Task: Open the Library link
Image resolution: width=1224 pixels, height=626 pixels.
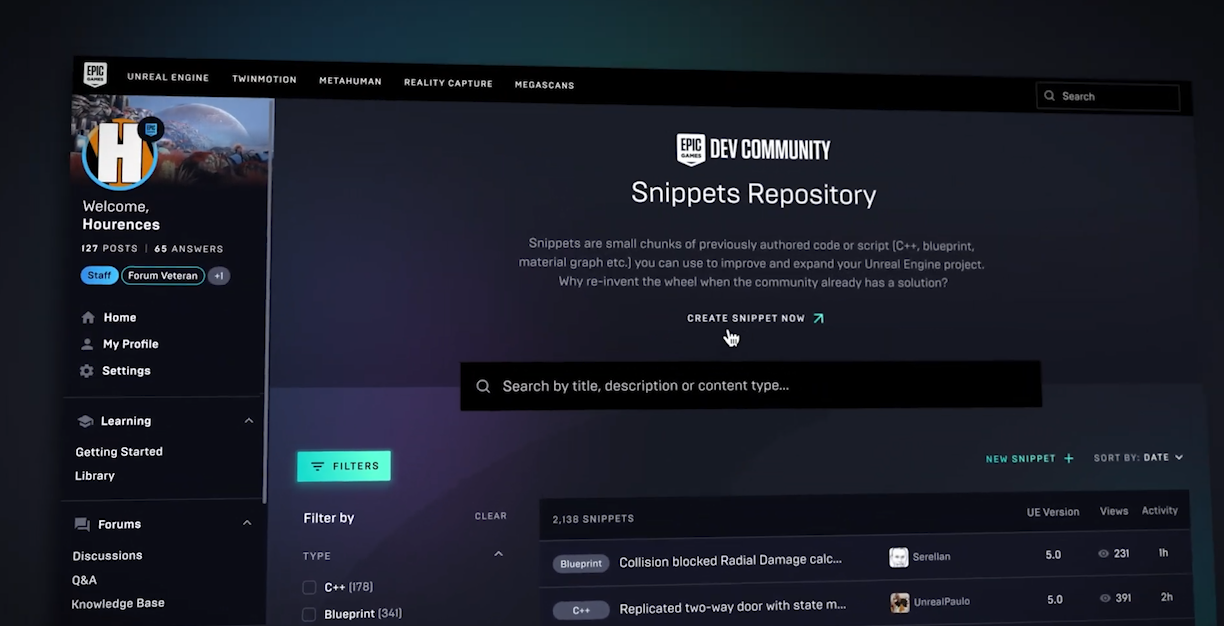Action: tap(95, 475)
